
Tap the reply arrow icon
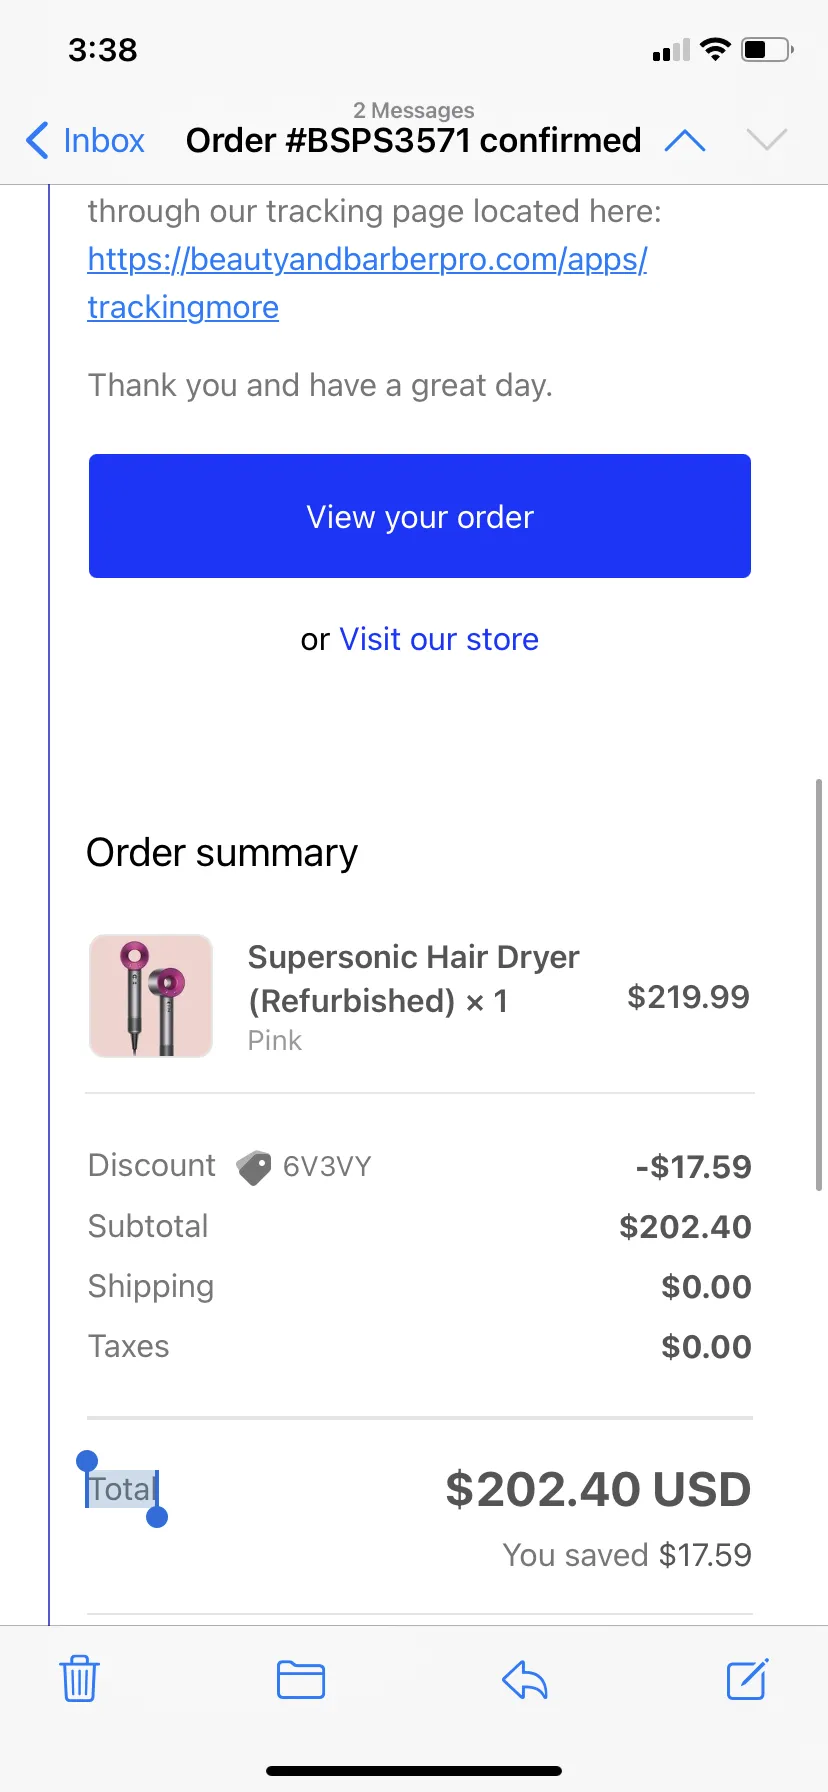click(524, 1680)
